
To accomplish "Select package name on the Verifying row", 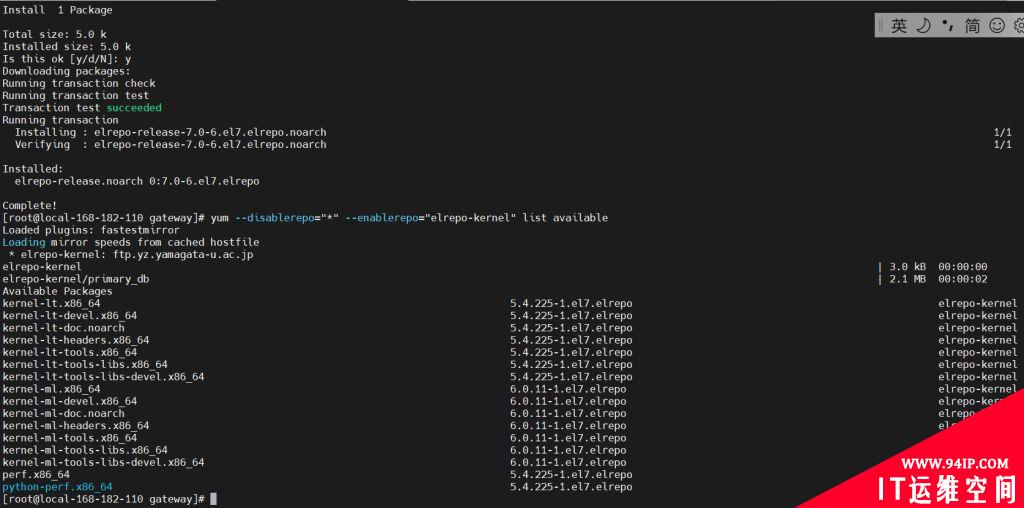I will point(210,144).
